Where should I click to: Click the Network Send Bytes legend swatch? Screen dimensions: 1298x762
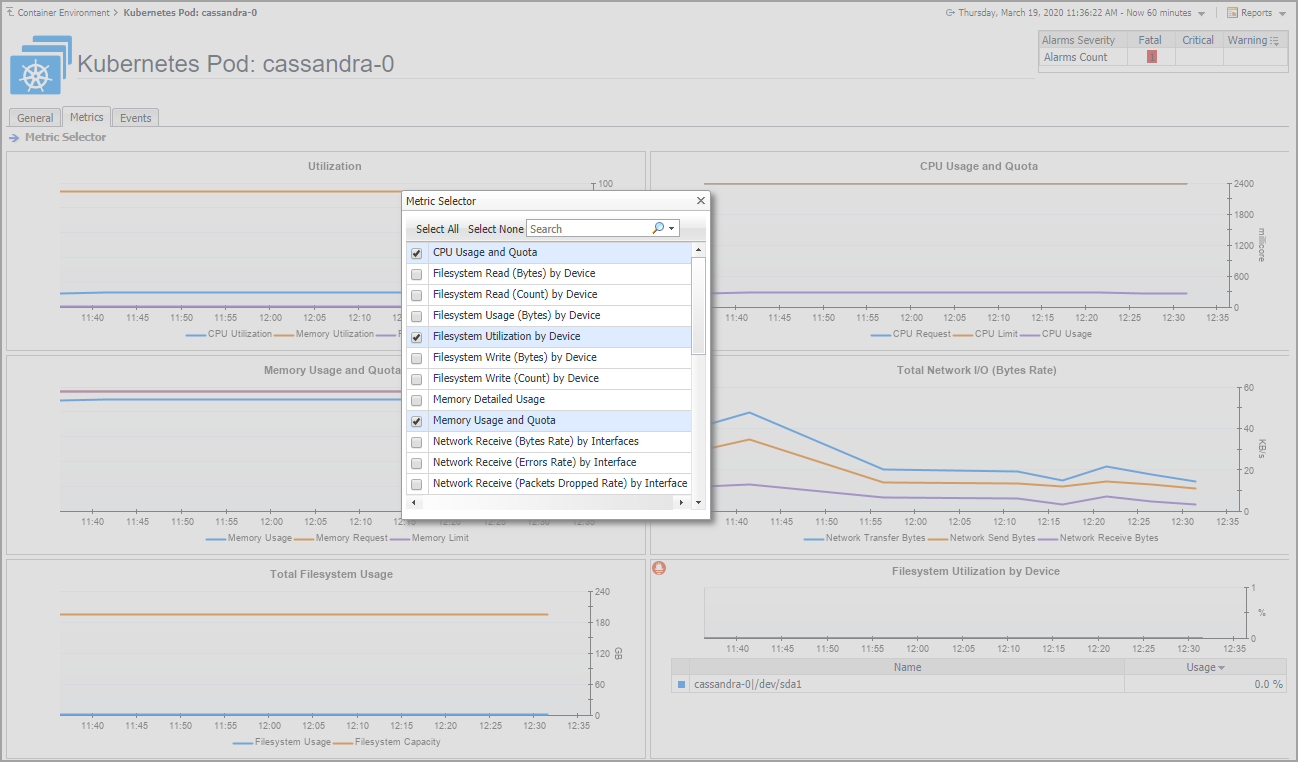pyautogui.click(x=937, y=539)
